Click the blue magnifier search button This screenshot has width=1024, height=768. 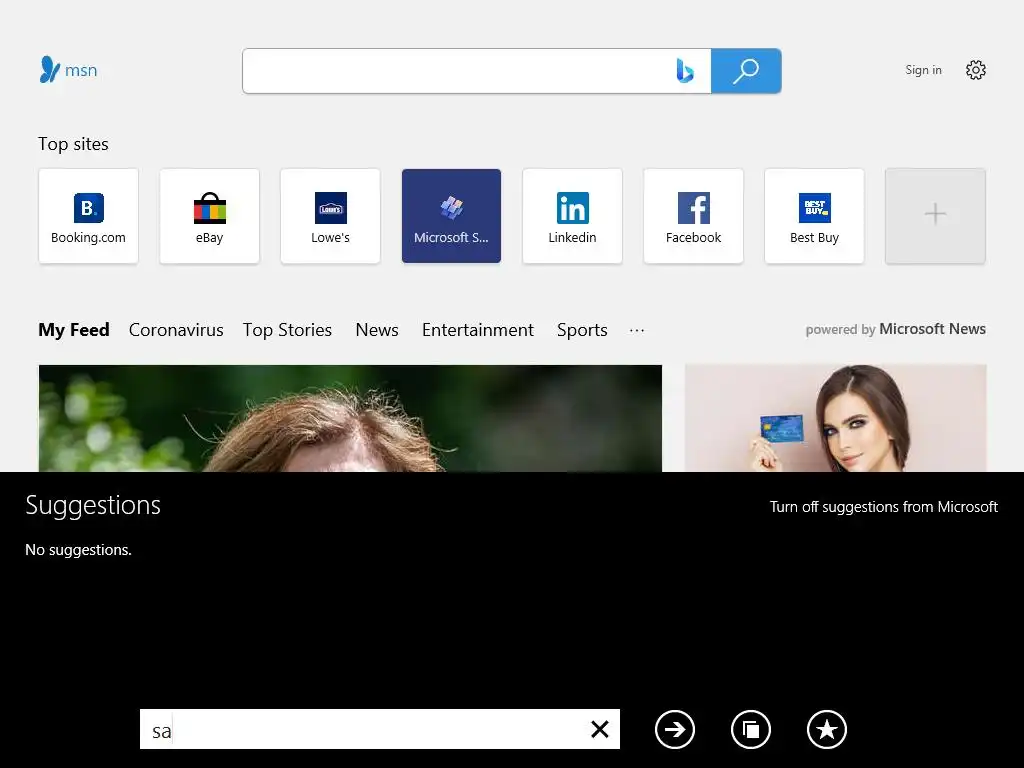(746, 71)
